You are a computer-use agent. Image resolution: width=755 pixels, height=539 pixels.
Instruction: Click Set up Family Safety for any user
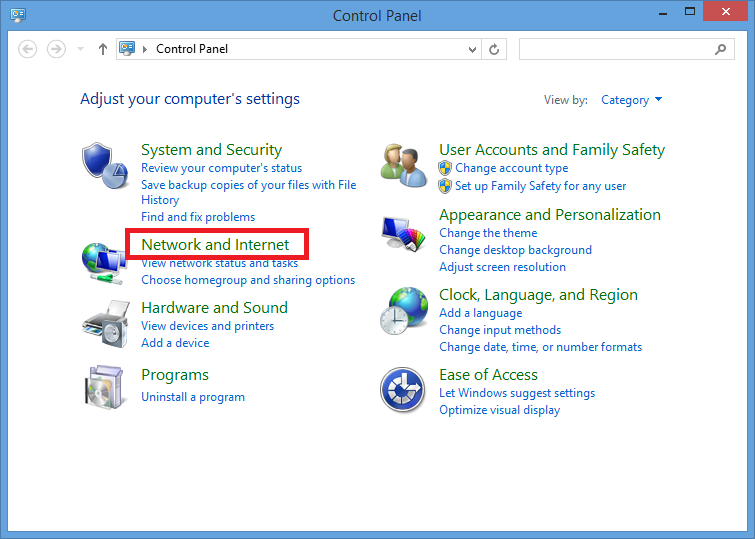coord(540,186)
